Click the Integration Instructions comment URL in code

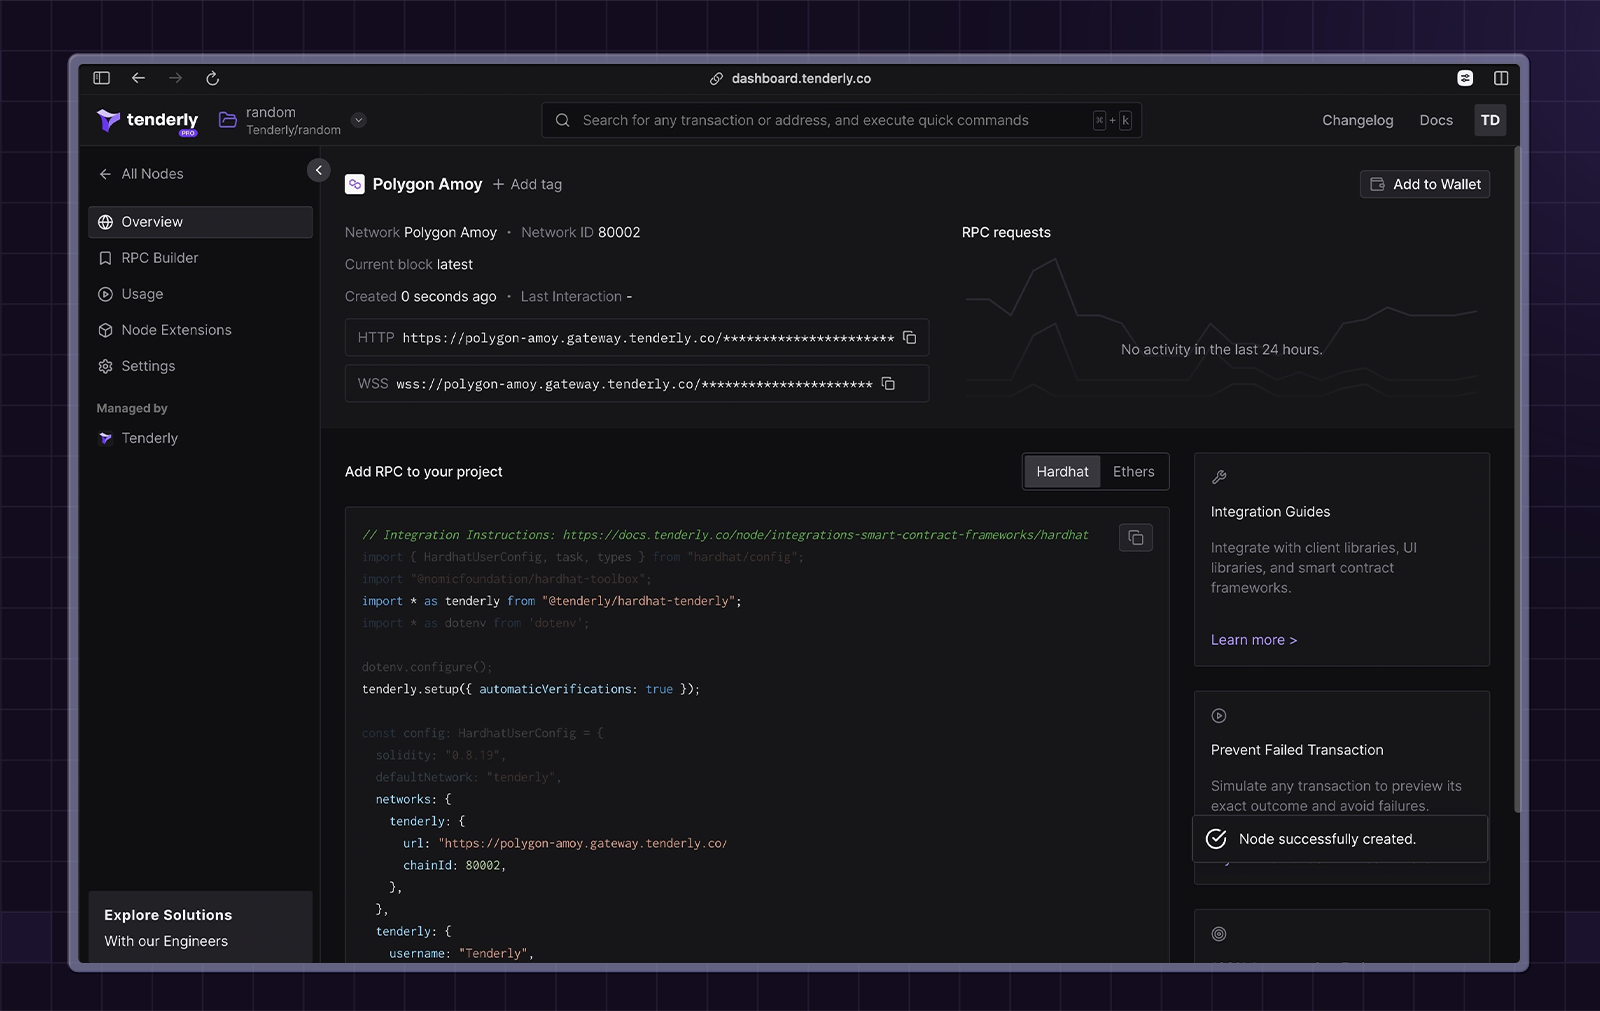click(x=825, y=535)
